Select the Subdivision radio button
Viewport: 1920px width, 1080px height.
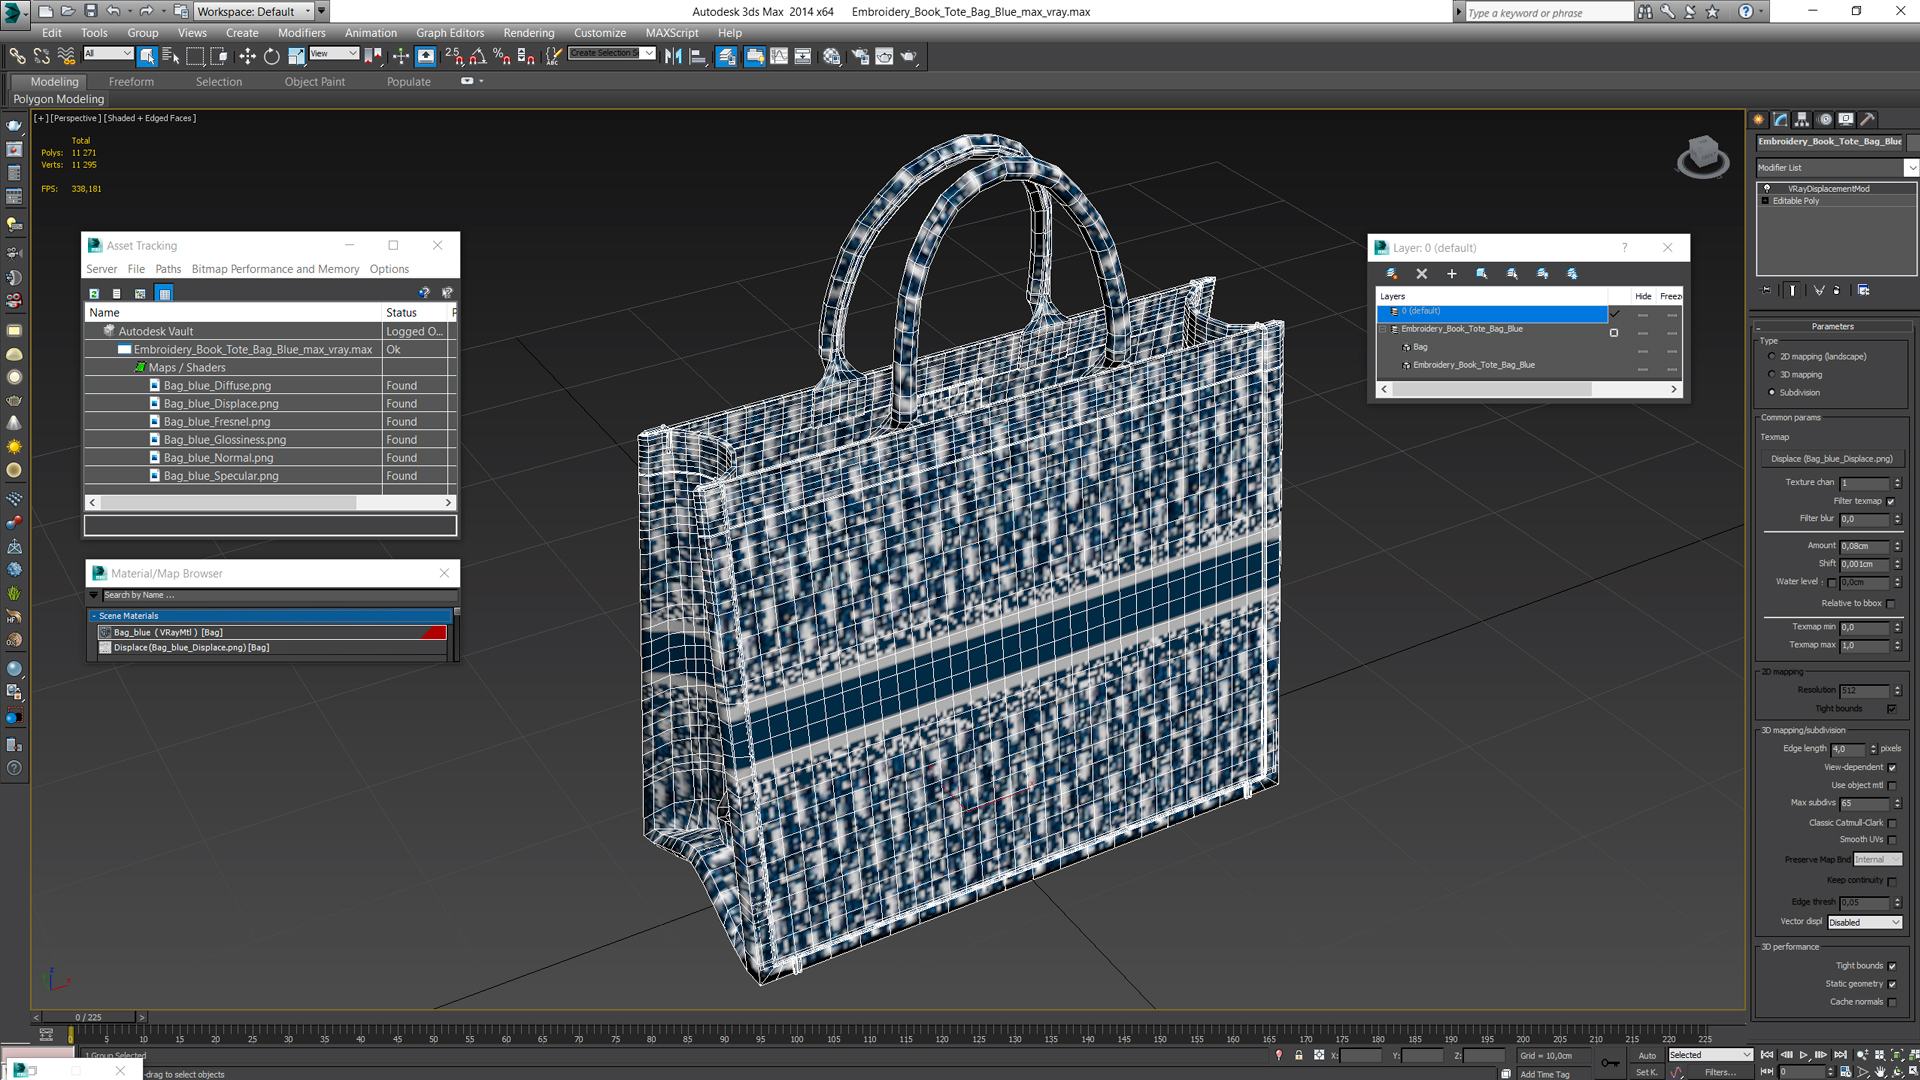[x=1772, y=392]
